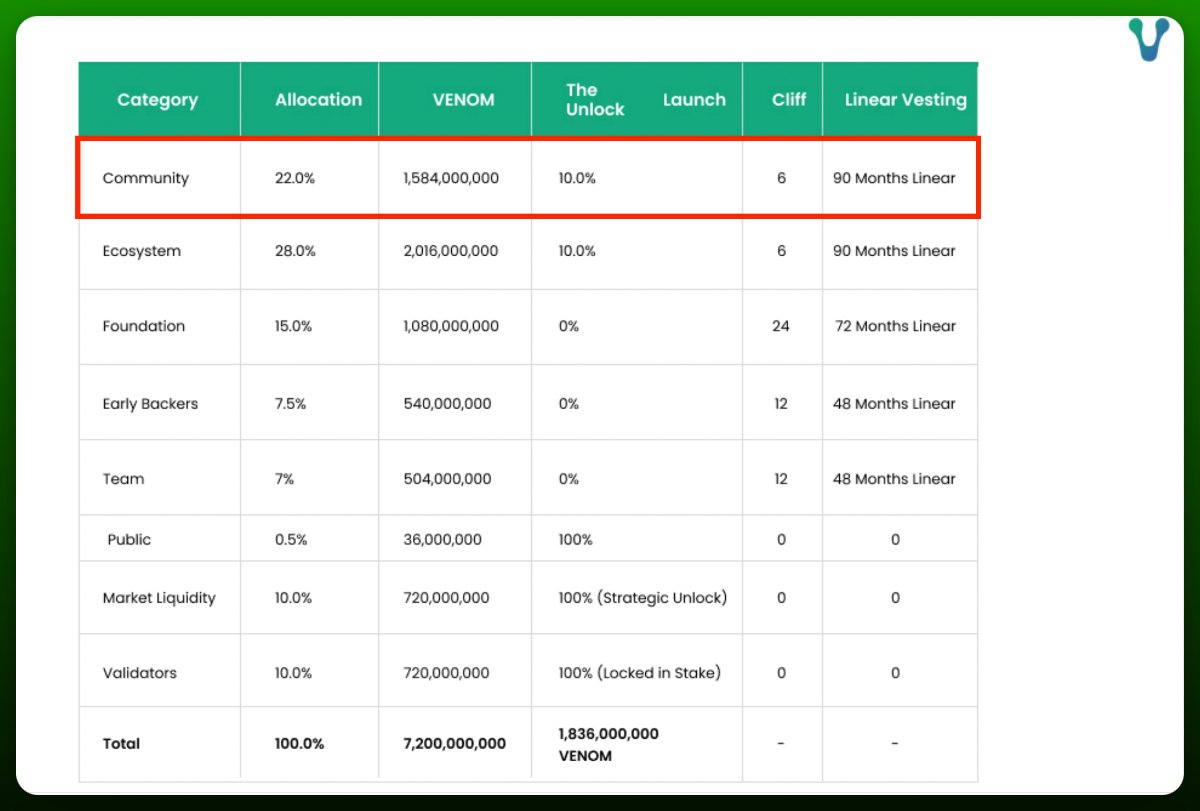Viewport: 1200px width, 811px height.
Task: Click Foundation's 0% unlock value
Action: (568, 326)
